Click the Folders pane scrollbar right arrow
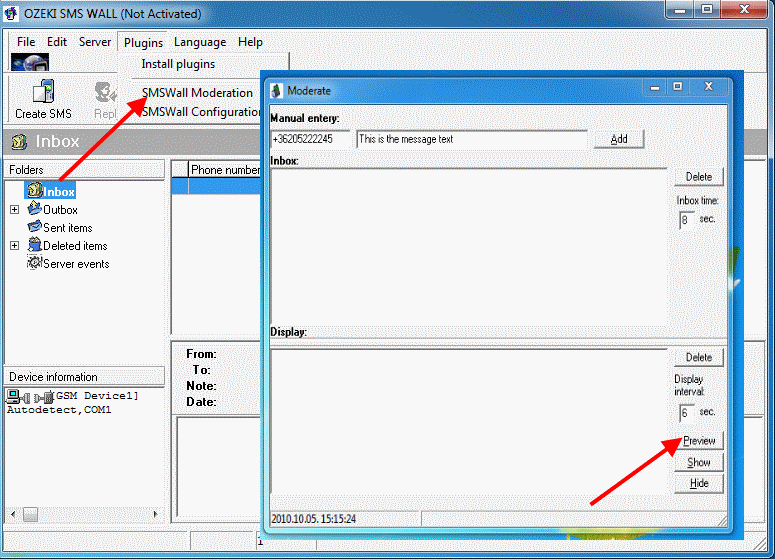 [156, 515]
